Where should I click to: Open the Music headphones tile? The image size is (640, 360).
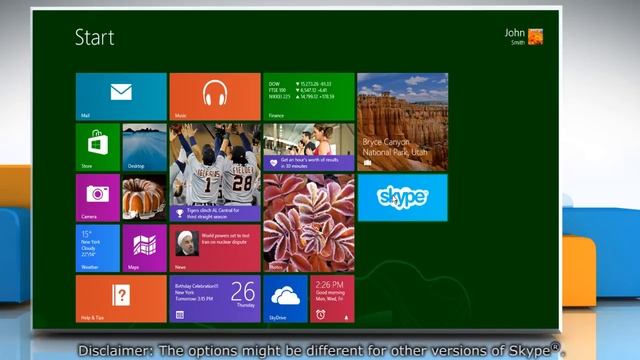[x=215, y=97]
